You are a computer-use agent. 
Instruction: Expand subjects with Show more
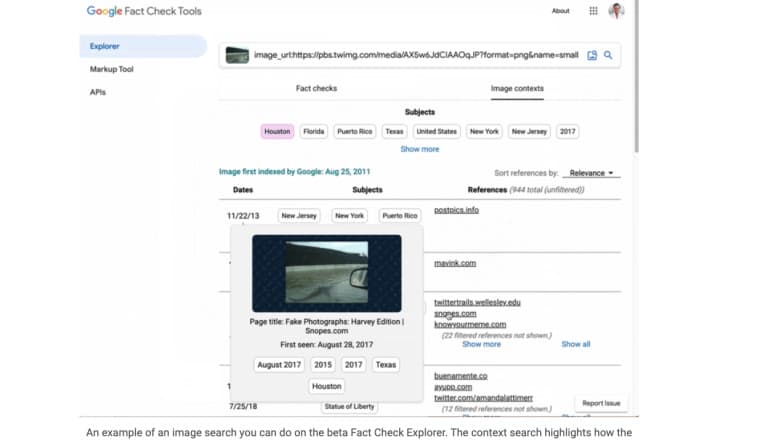pos(419,149)
